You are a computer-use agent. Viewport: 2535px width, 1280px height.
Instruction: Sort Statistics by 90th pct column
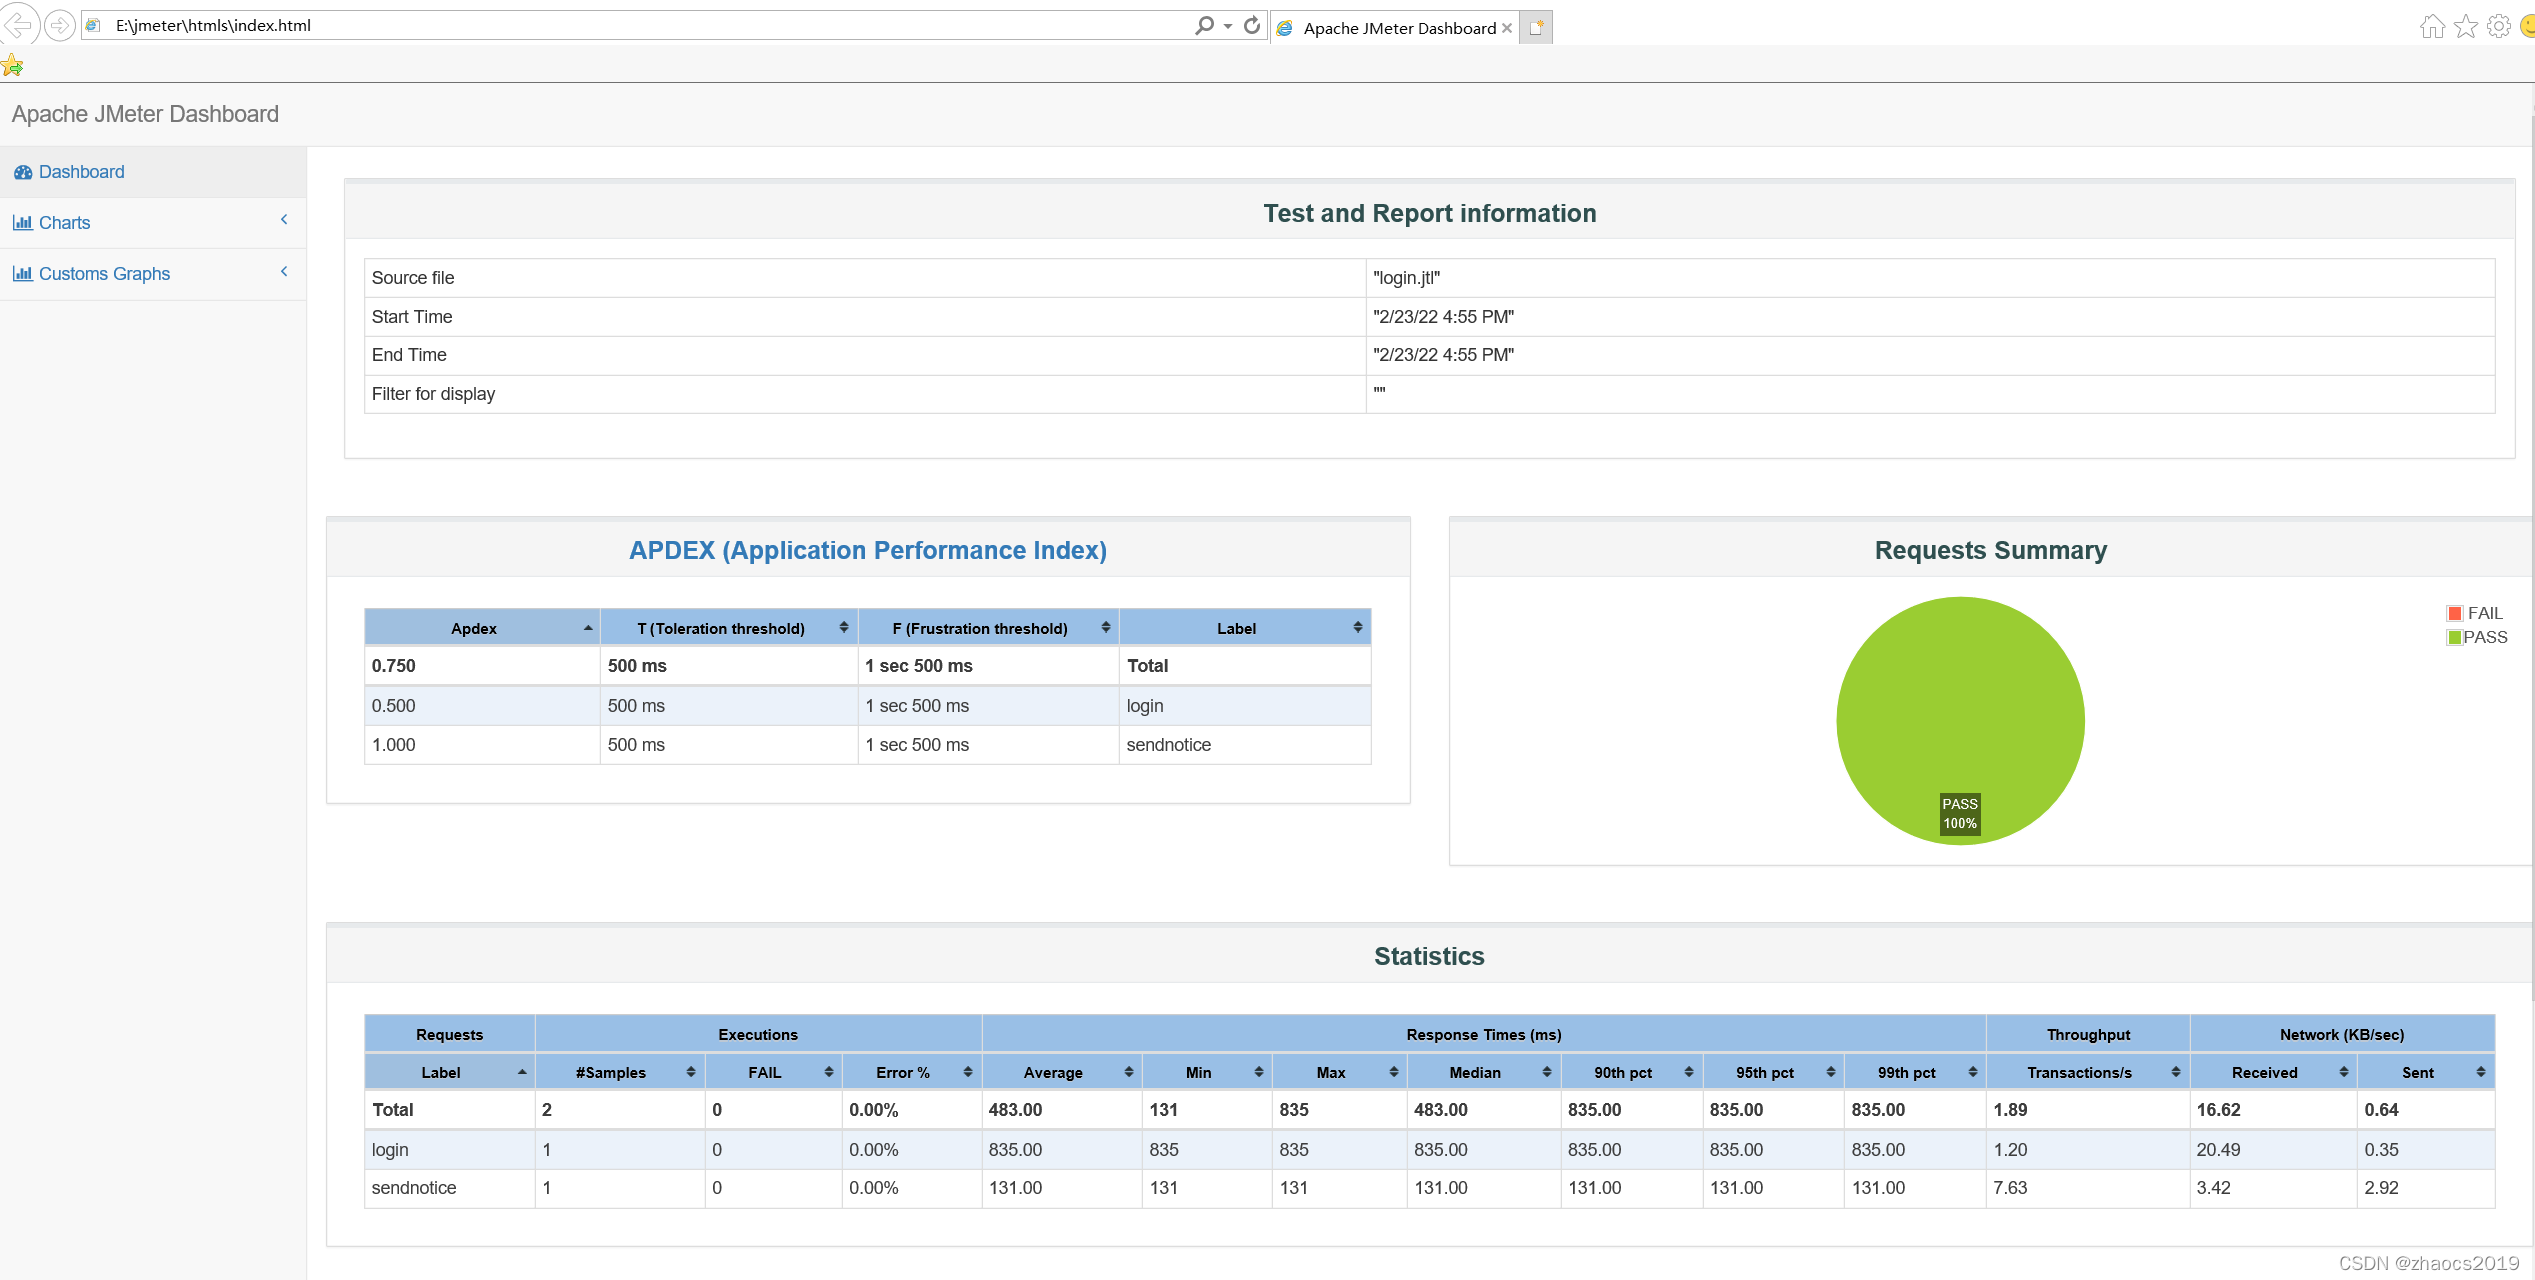click(x=1632, y=1072)
